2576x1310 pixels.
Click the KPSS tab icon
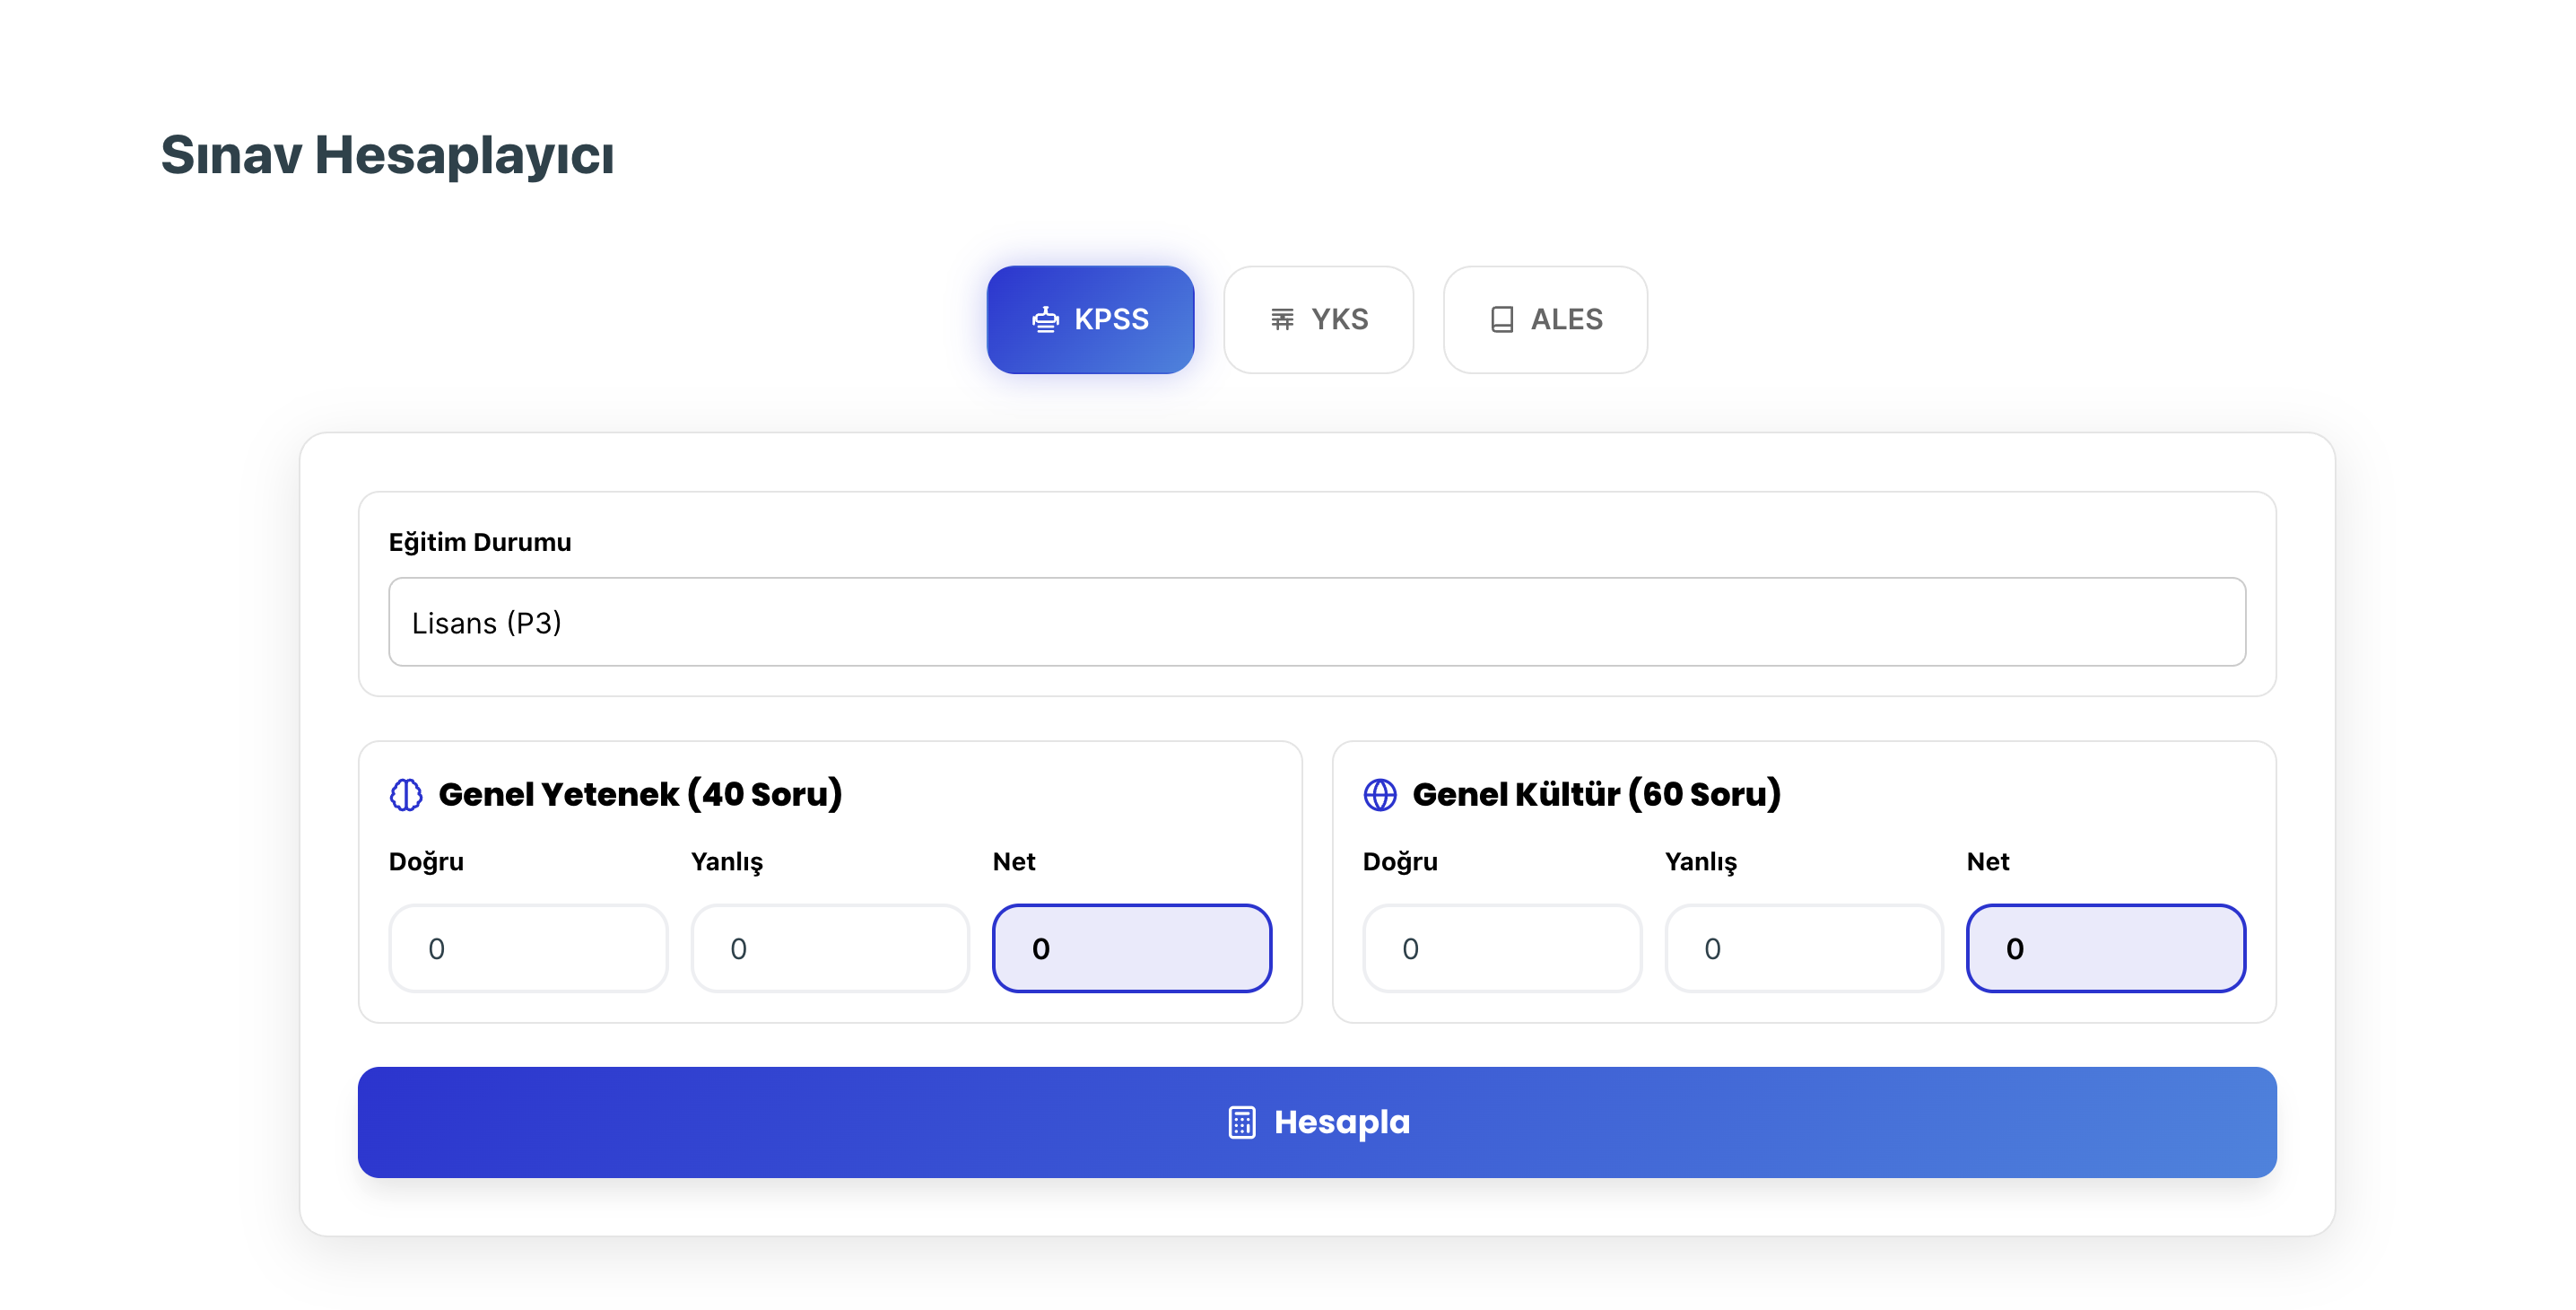[1045, 320]
